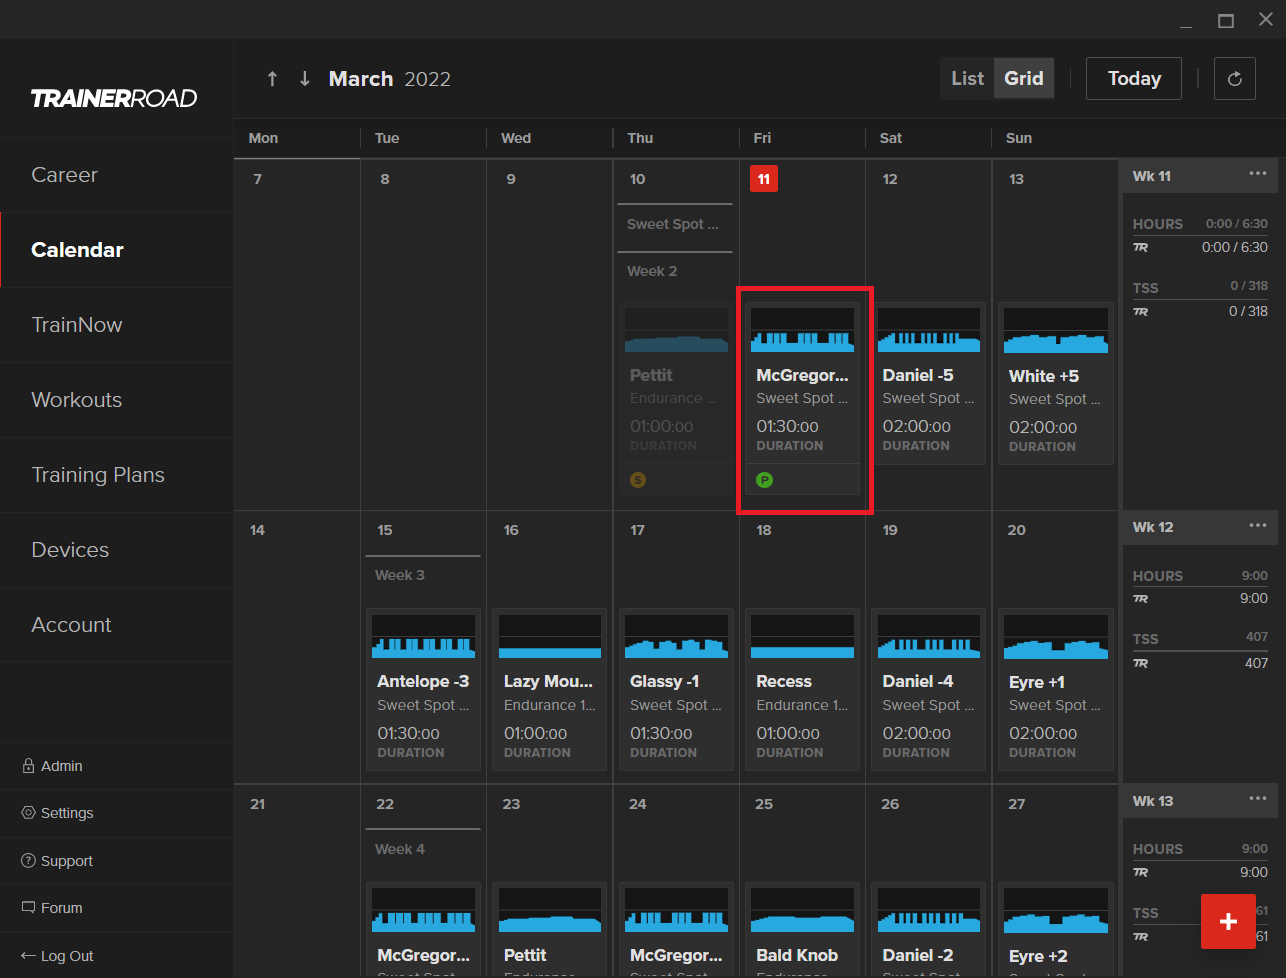Image resolution: width=1286 pixels, height=978 pixels.
Task: Click Week 3 label on March 15
Action: tap(399, 575)
